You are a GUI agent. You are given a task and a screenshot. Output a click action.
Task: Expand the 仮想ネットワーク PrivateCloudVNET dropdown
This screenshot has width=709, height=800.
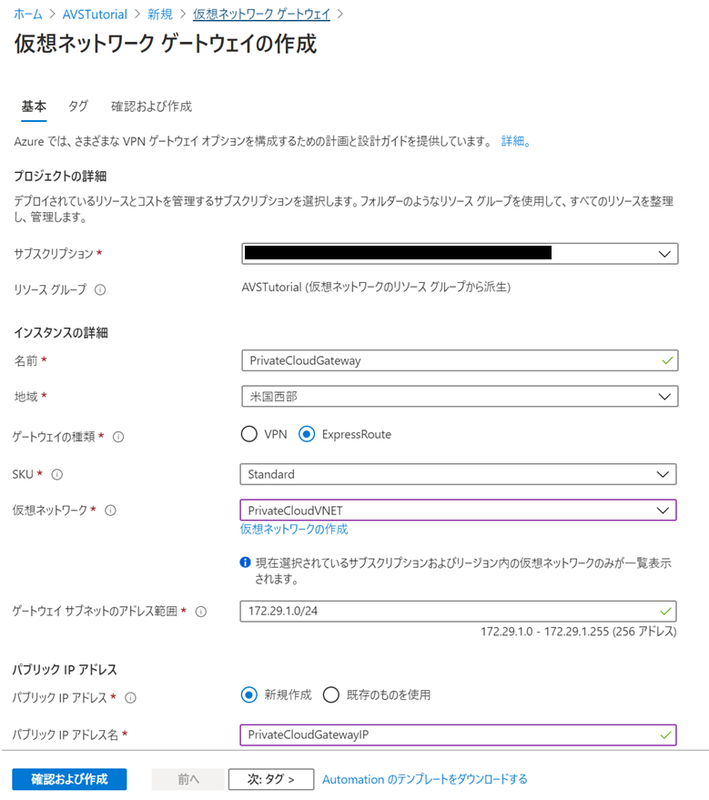[459, 510]
